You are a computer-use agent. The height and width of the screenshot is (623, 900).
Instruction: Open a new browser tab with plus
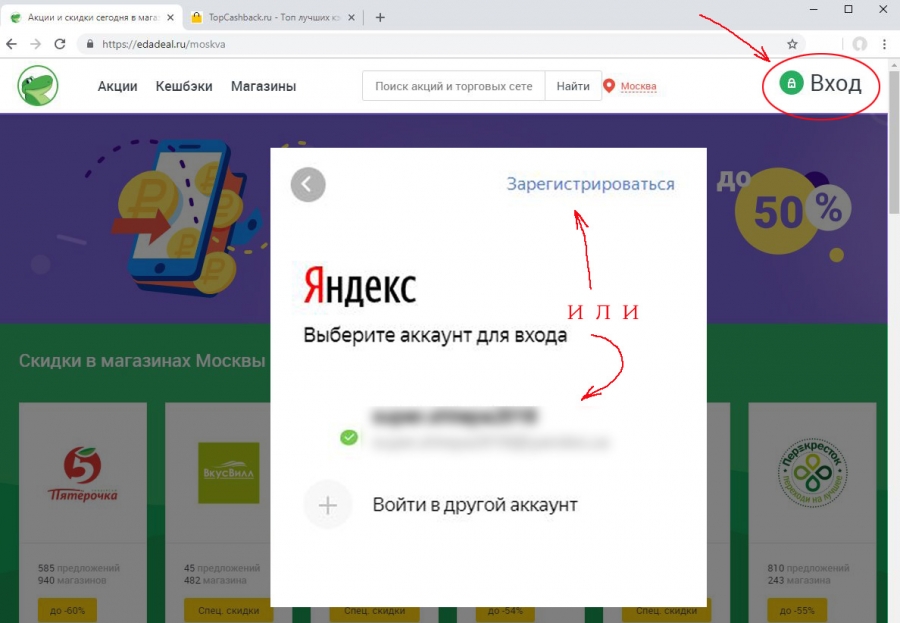[380, 17]
